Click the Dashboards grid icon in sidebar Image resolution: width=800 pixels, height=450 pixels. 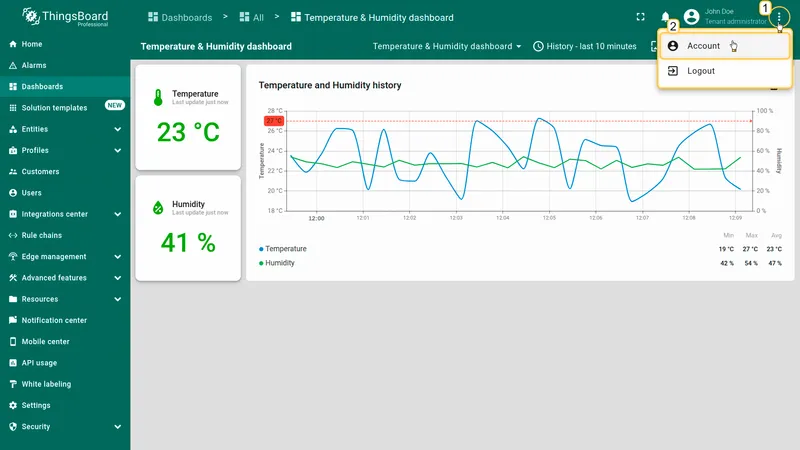(x=13, y=87)
